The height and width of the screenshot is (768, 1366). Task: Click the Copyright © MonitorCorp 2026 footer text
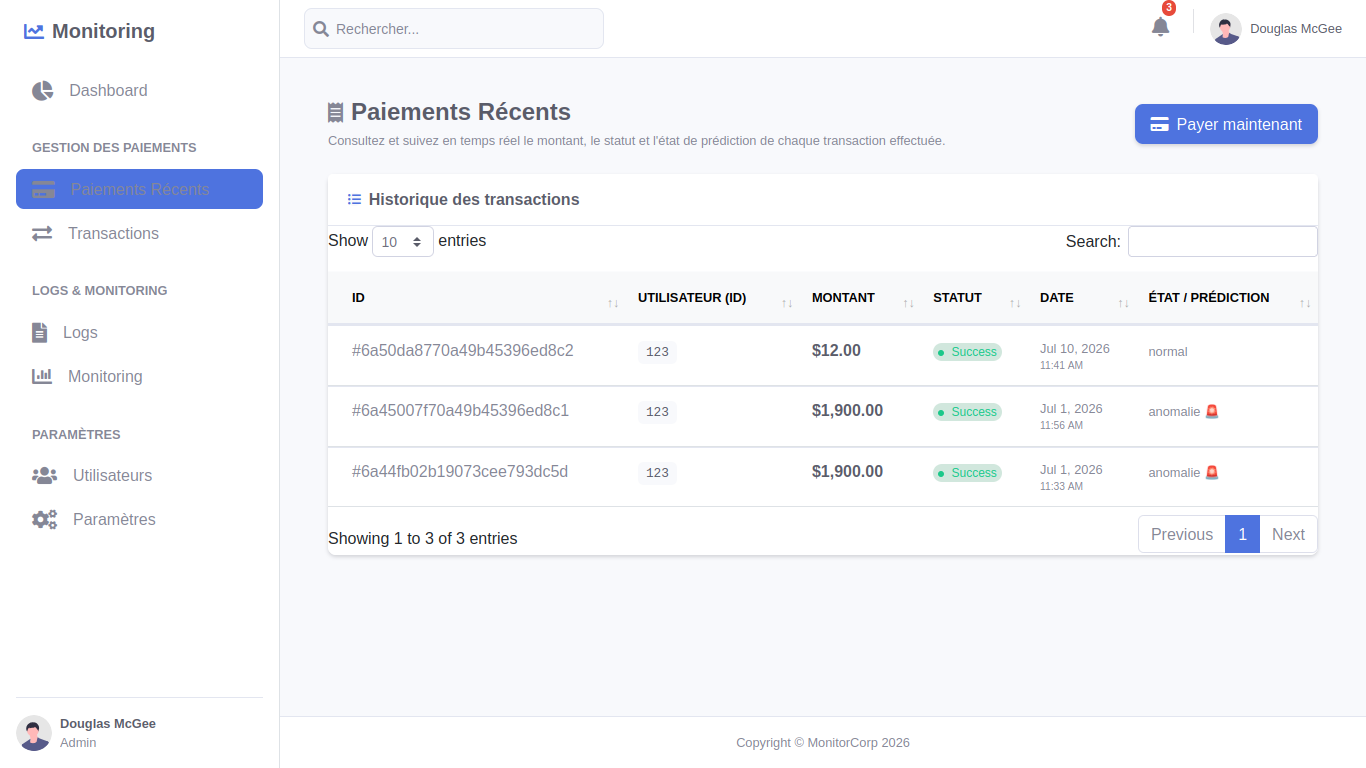[x=823, y=743]
